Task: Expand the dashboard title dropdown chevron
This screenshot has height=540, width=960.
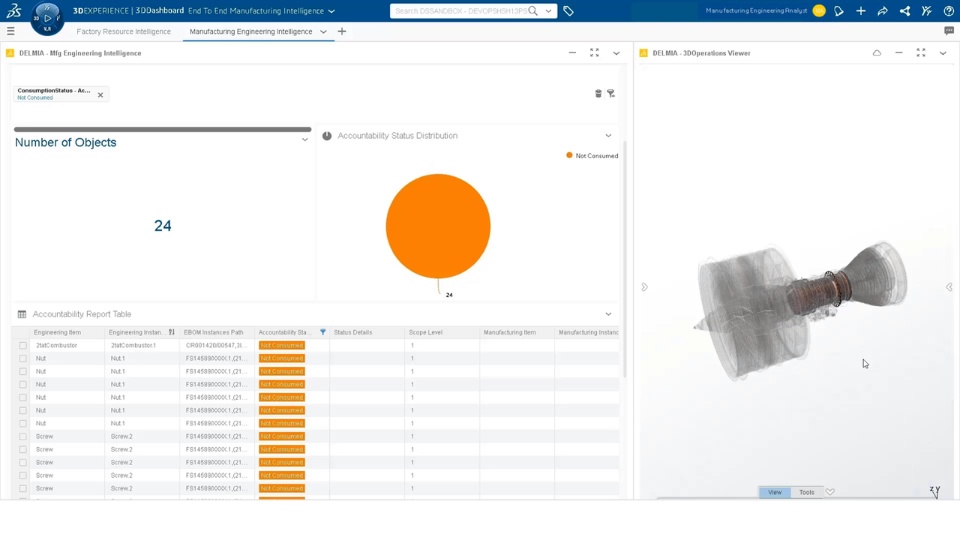Action: [x=331, y=11]
